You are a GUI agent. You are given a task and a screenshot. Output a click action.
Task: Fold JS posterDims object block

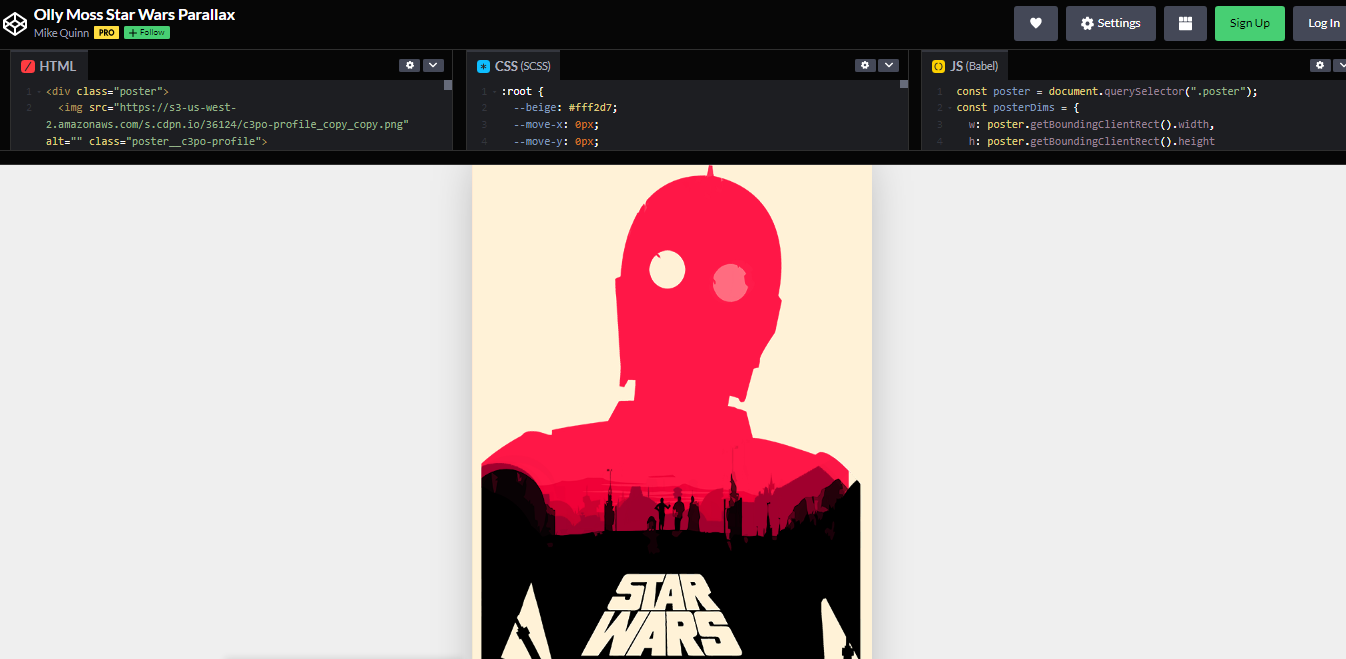[950, 108]
